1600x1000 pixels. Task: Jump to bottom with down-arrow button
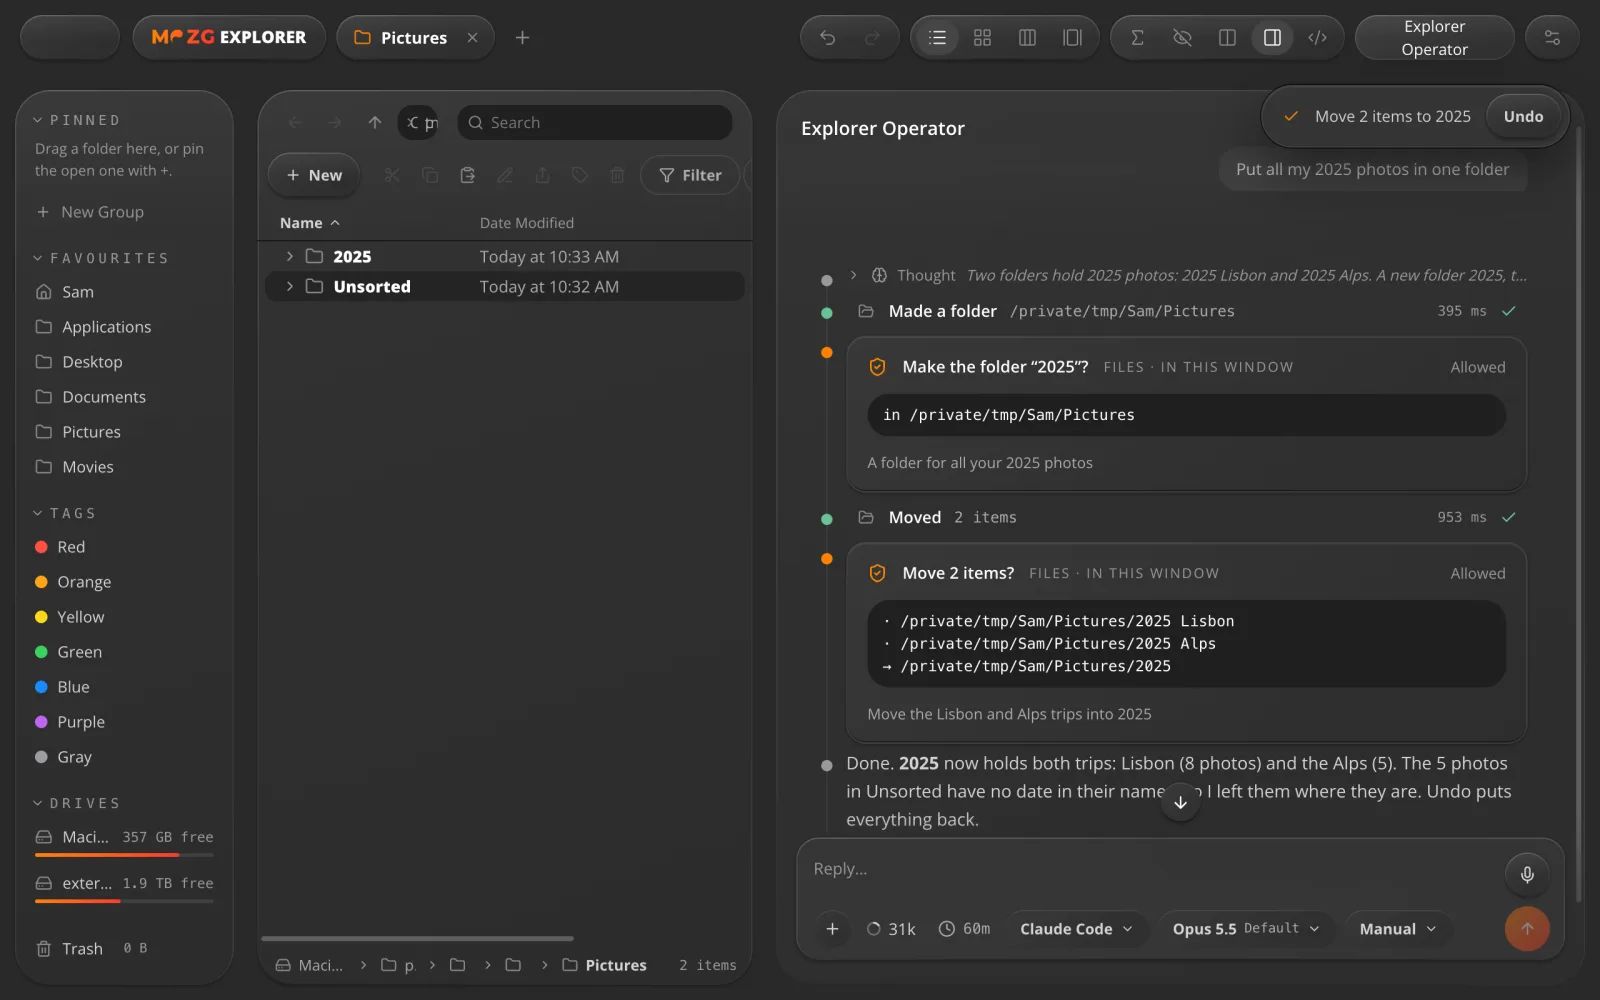coord(1180,802)
